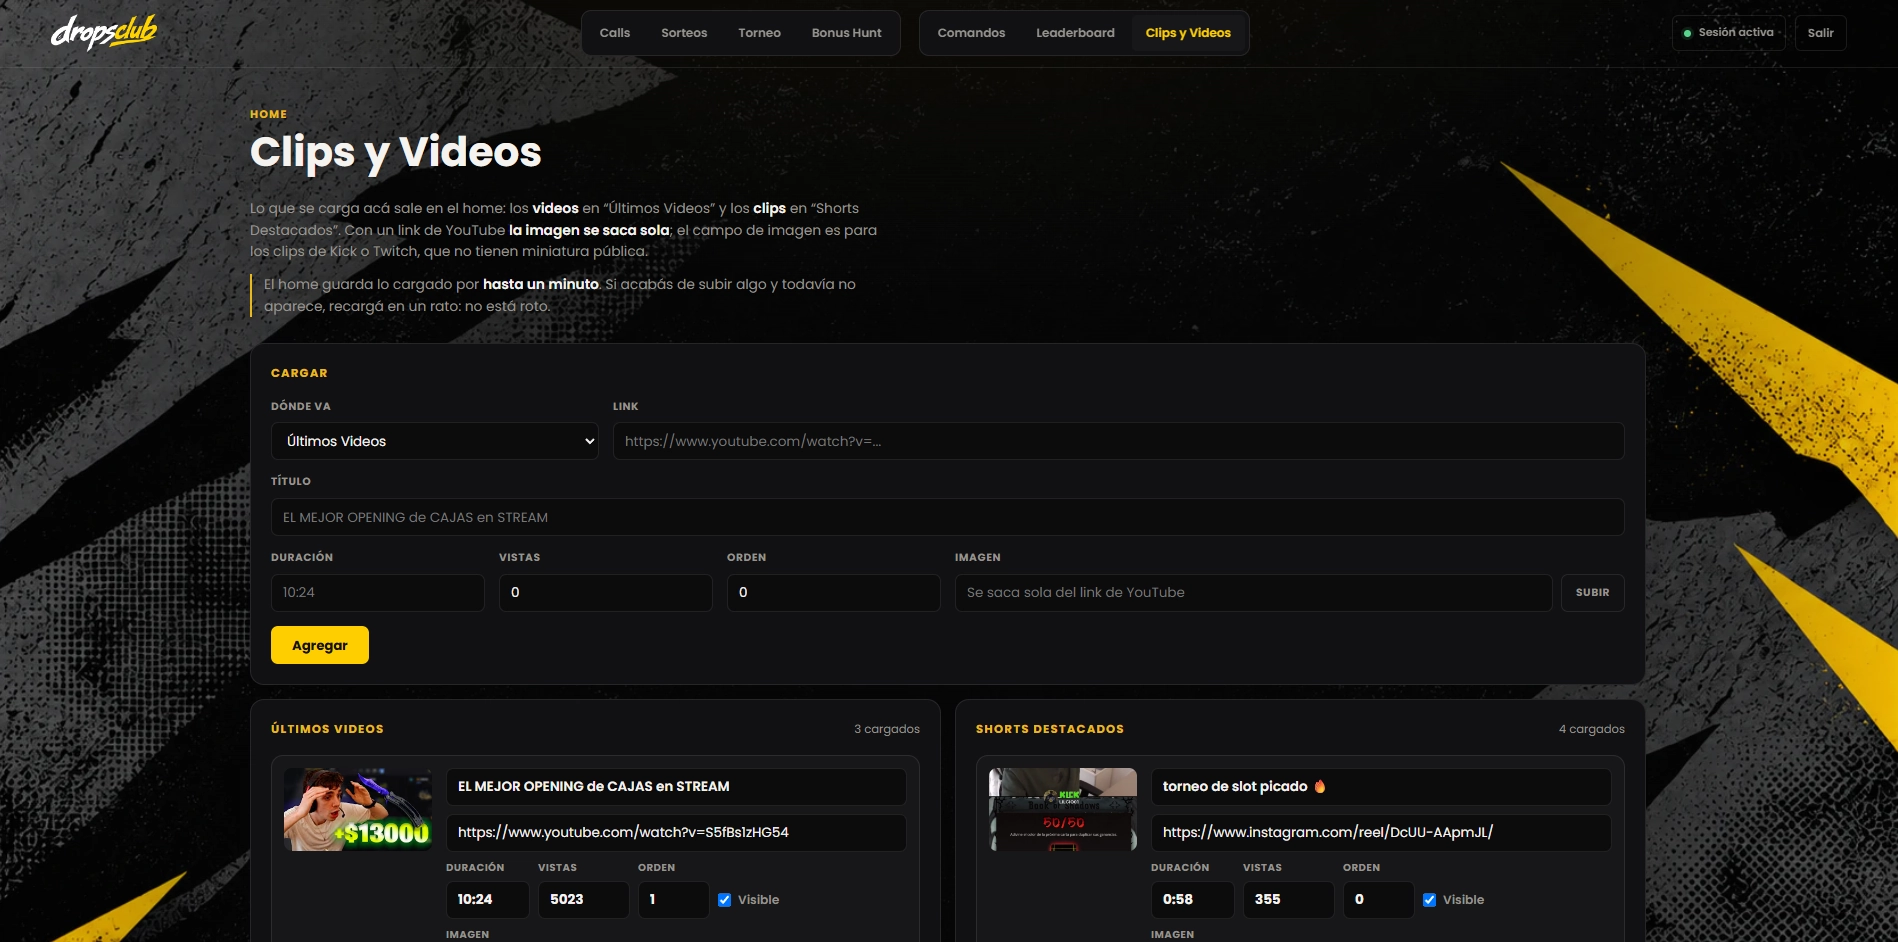
Task: Select the Clips y Videos tab
Action: tap(1188, 33)
